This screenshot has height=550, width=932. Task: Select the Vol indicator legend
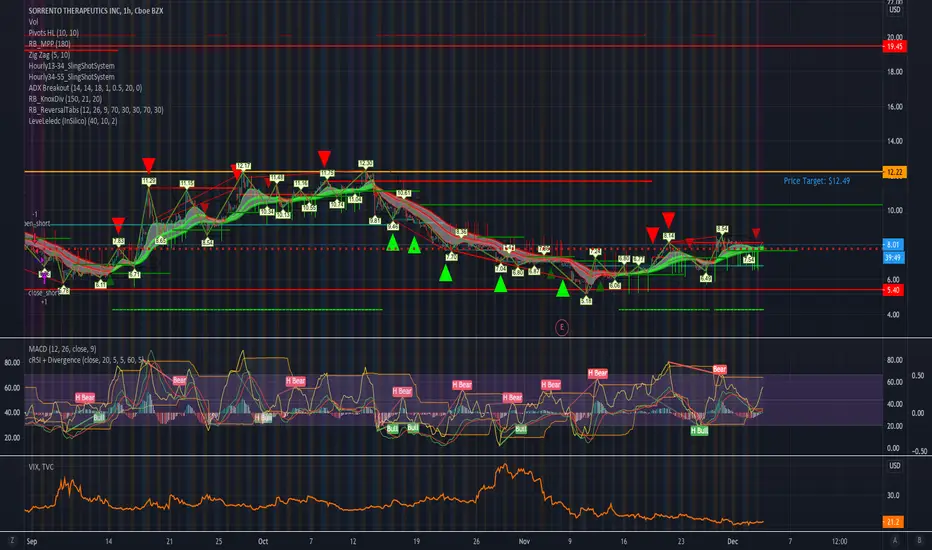33,22
